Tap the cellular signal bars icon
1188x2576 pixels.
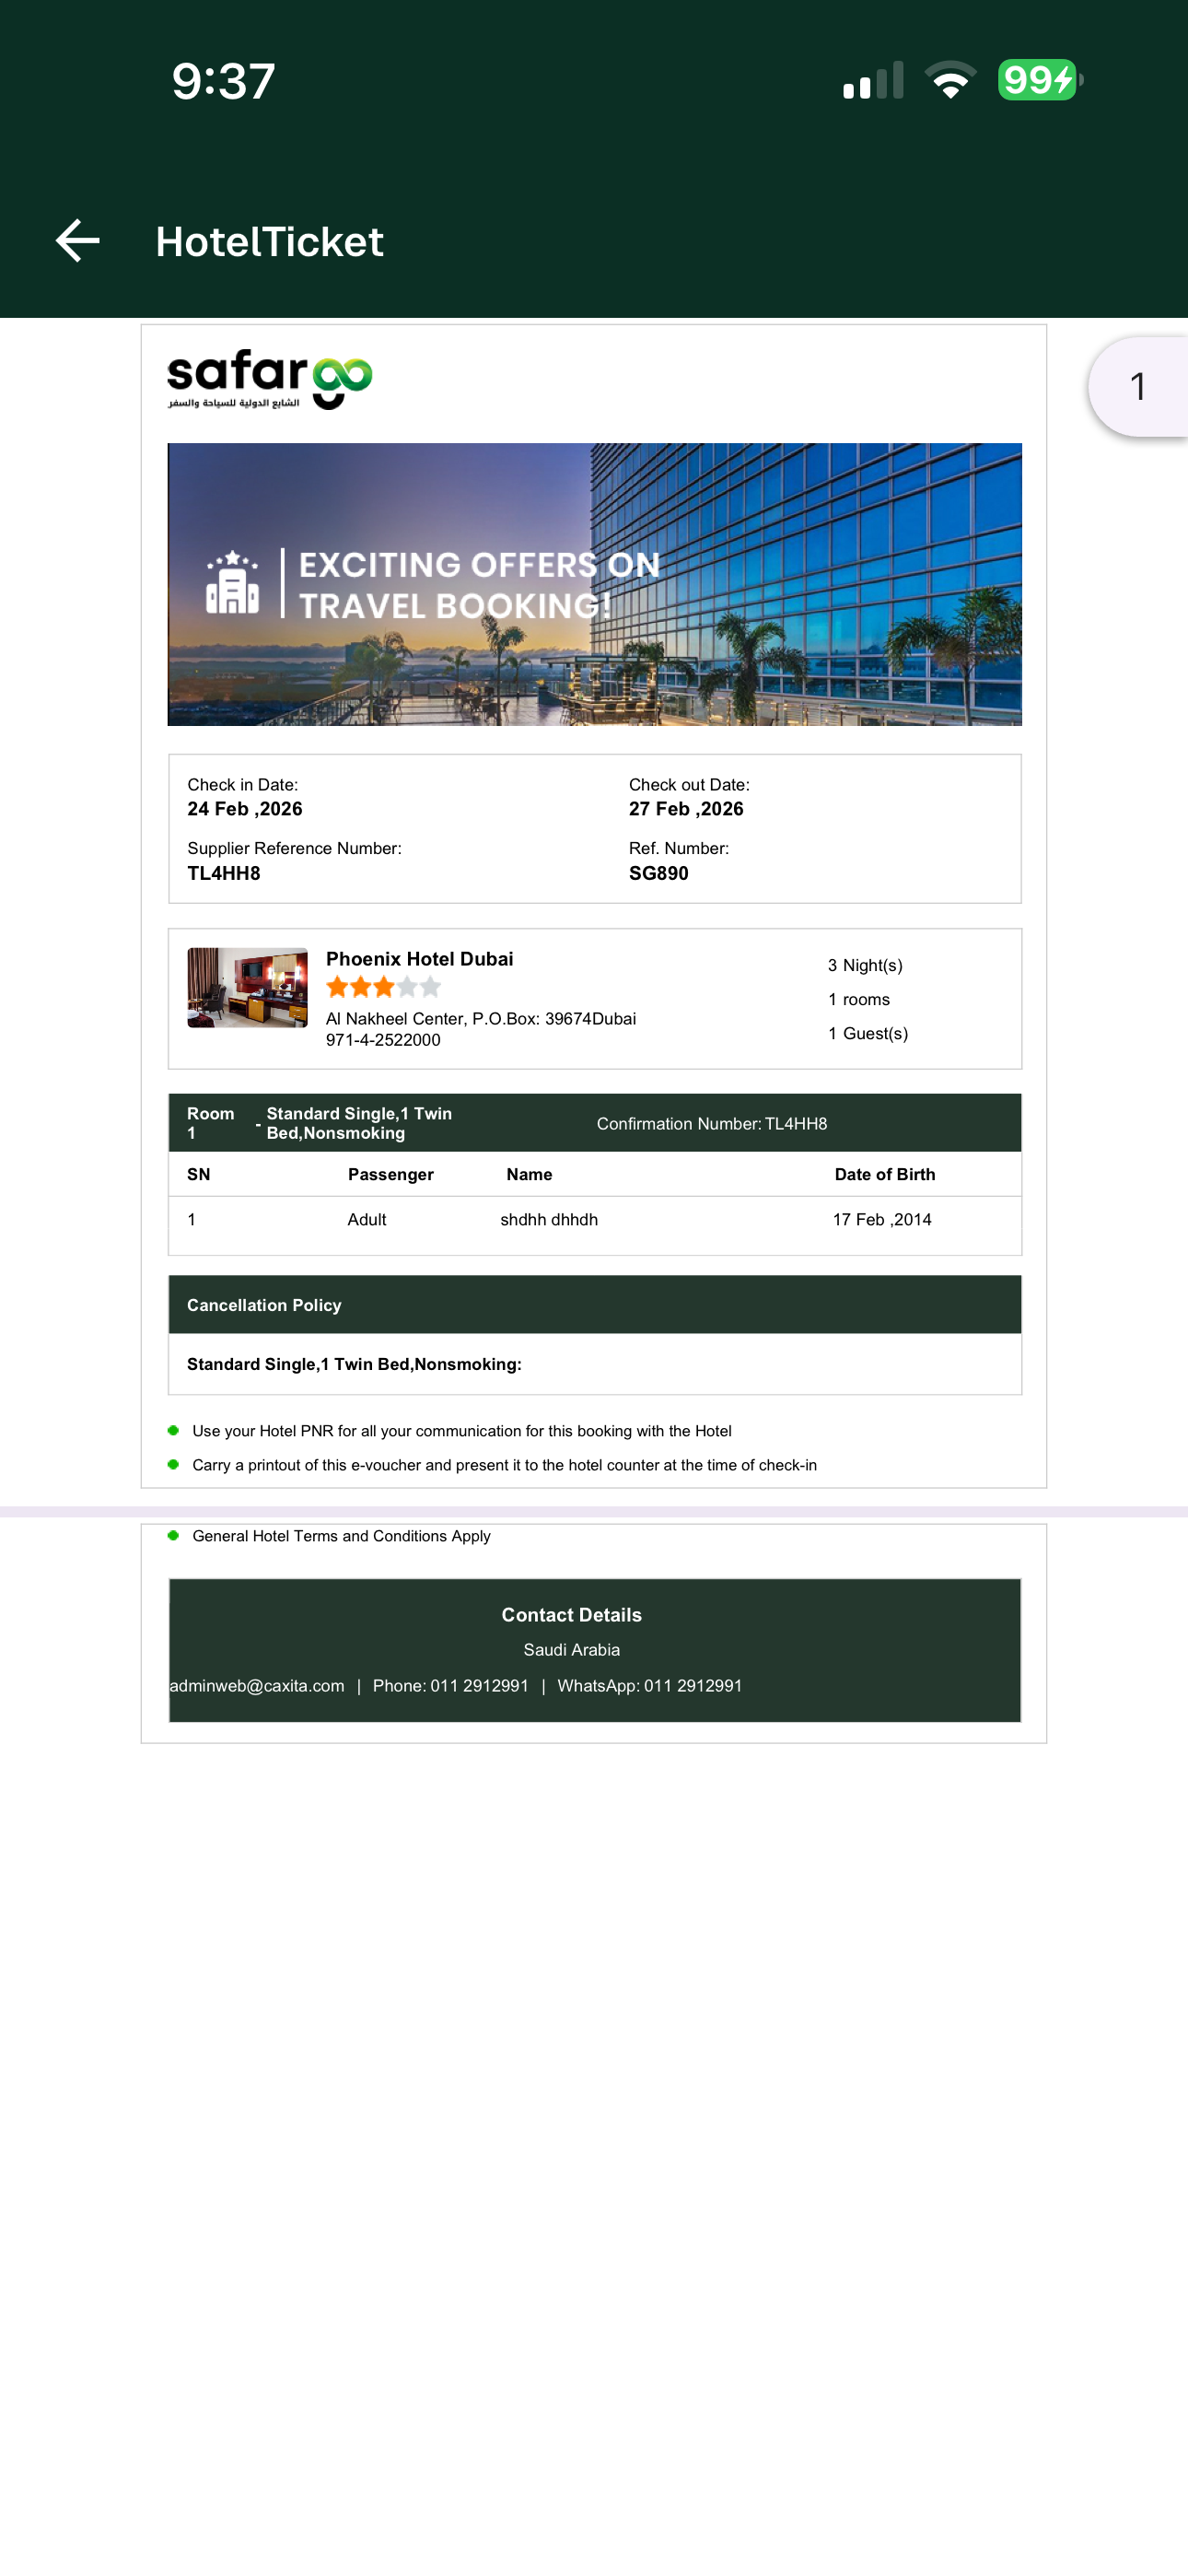[x=873, y=81]
